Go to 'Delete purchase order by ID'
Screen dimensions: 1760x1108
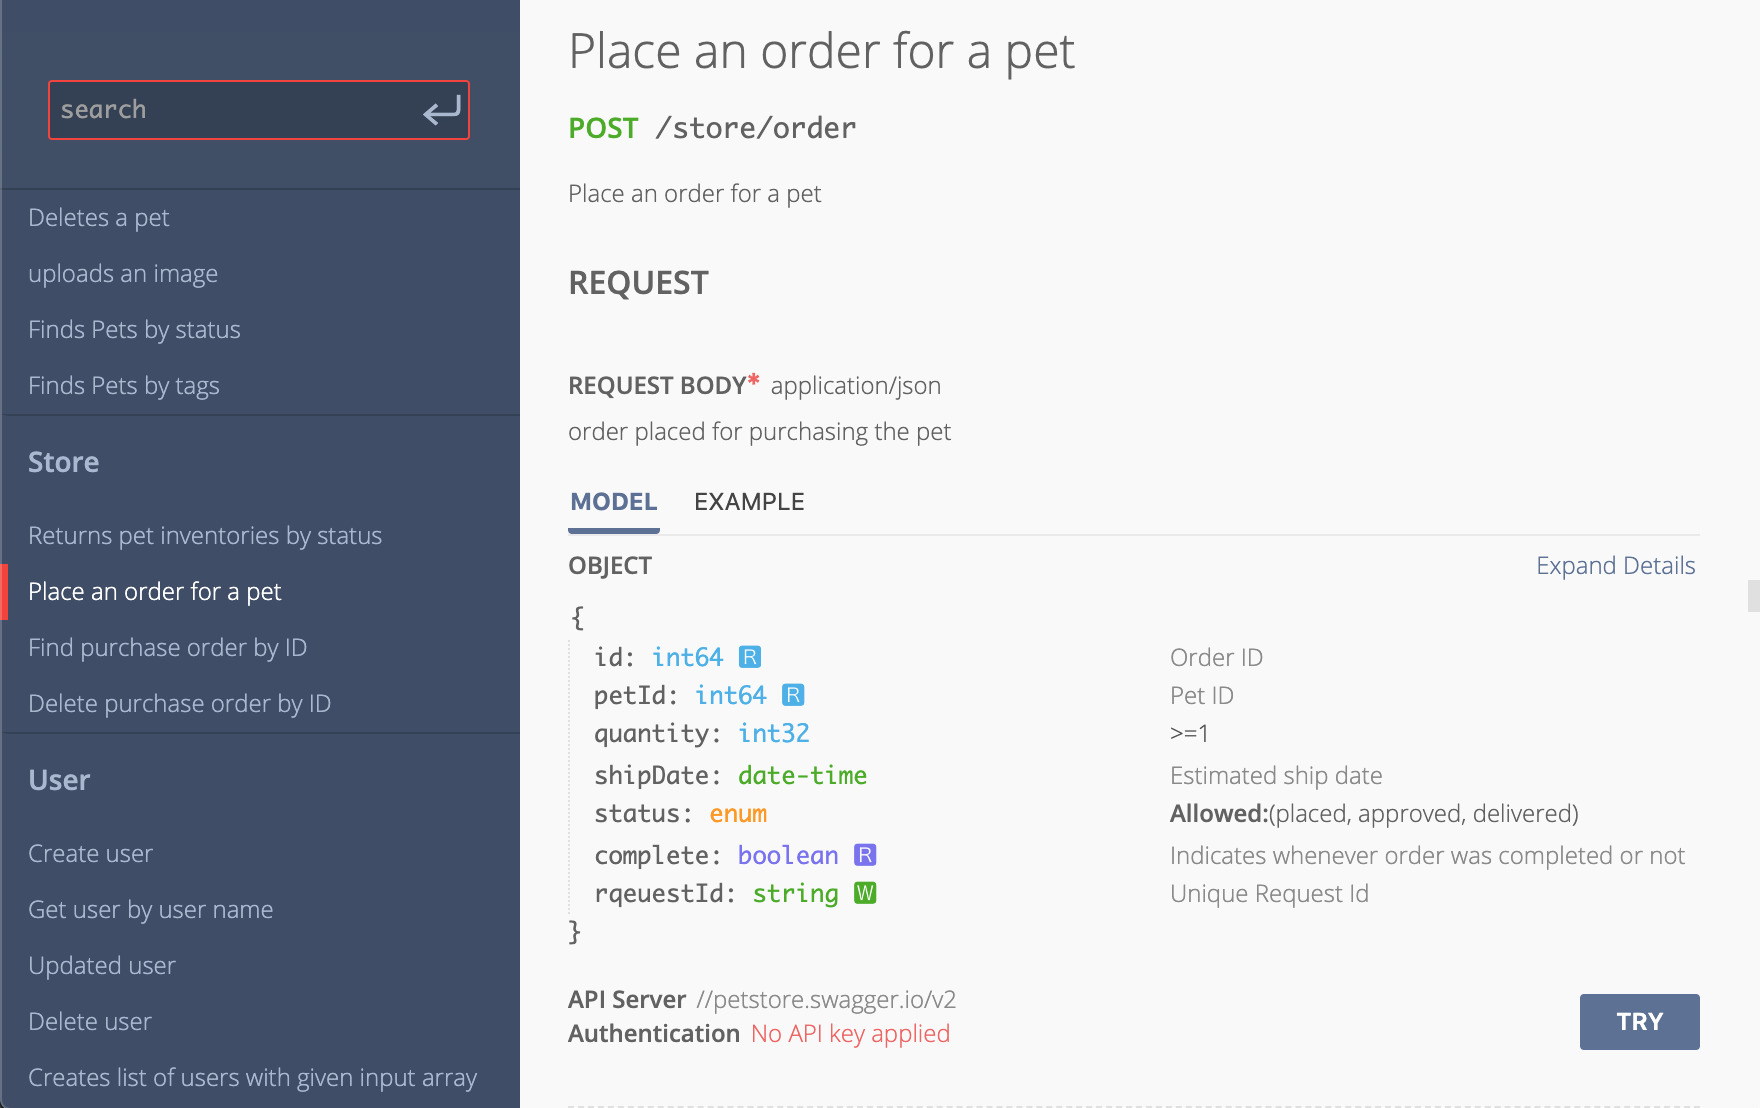click(x=179, y=704)
